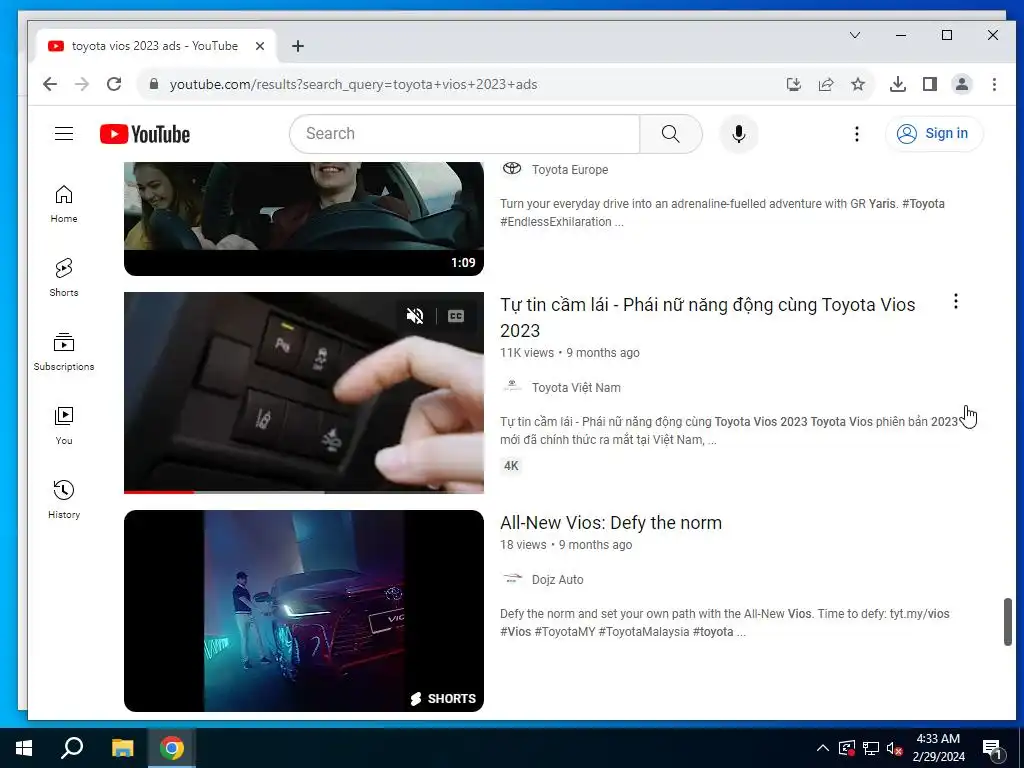Screen dimensions: 1024x768
Task: Click the 1:09 duration label
Action: pos(463,263)
